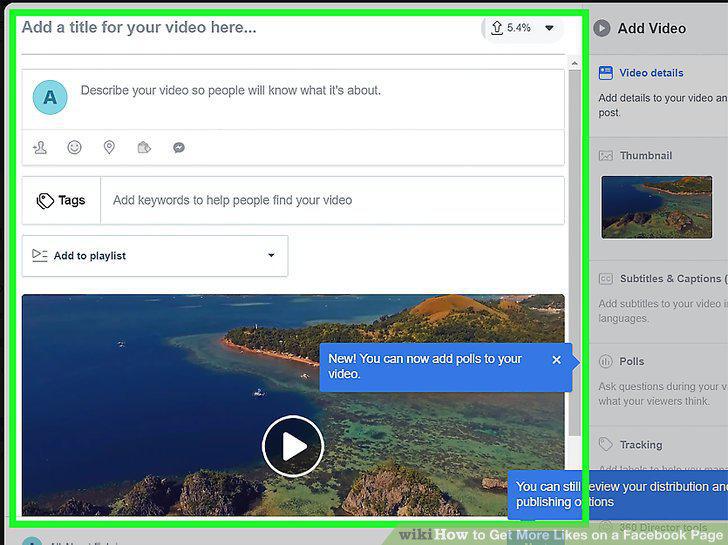Click the tag people icon

click(40, 148)
